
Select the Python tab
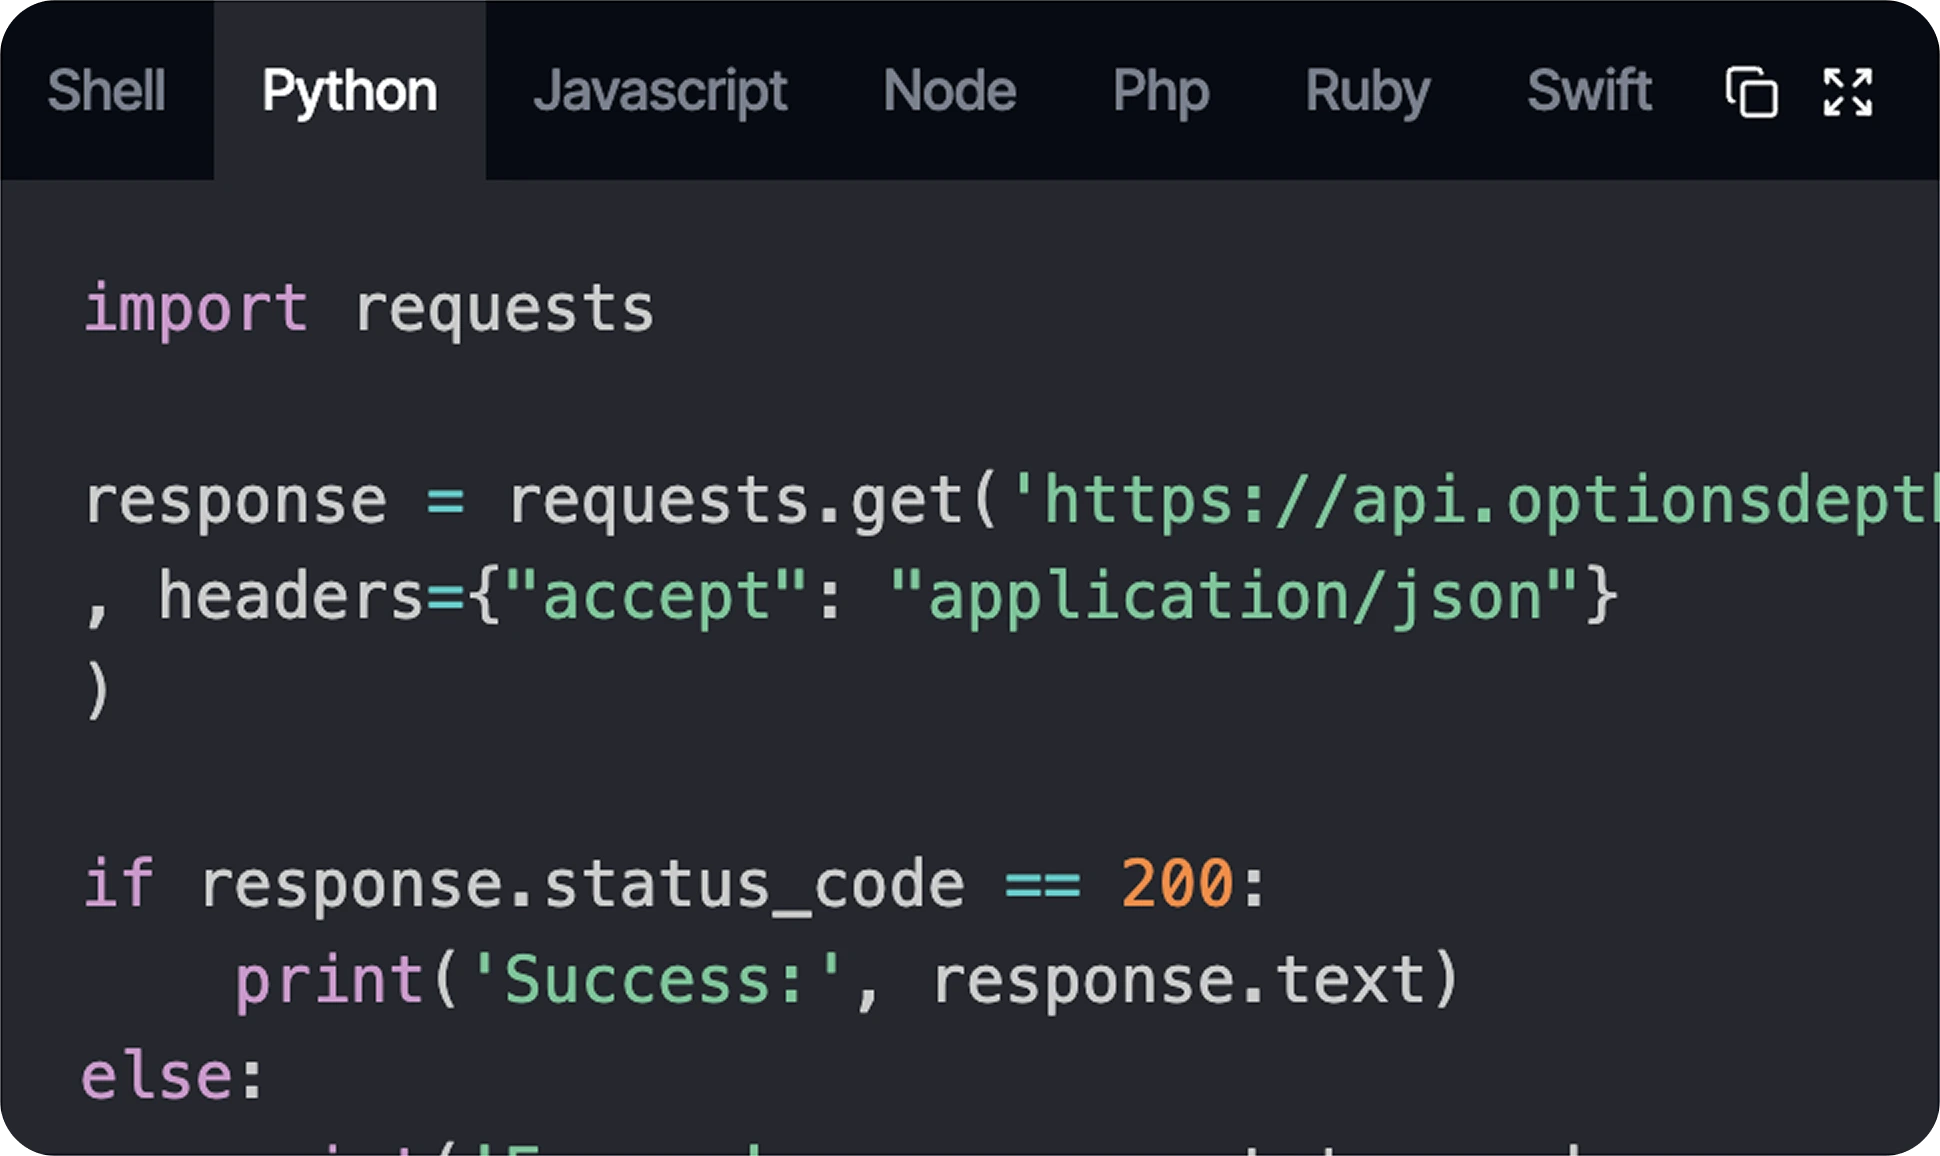pos(349,91)
